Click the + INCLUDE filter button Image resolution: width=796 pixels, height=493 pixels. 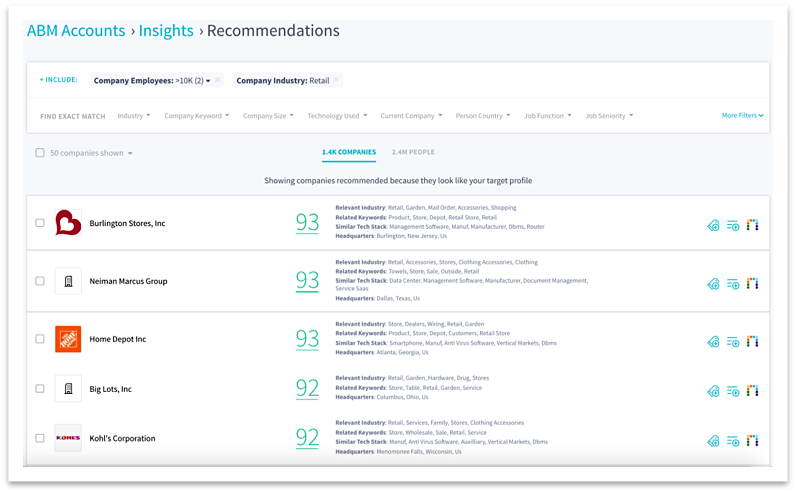coord(59,80)
